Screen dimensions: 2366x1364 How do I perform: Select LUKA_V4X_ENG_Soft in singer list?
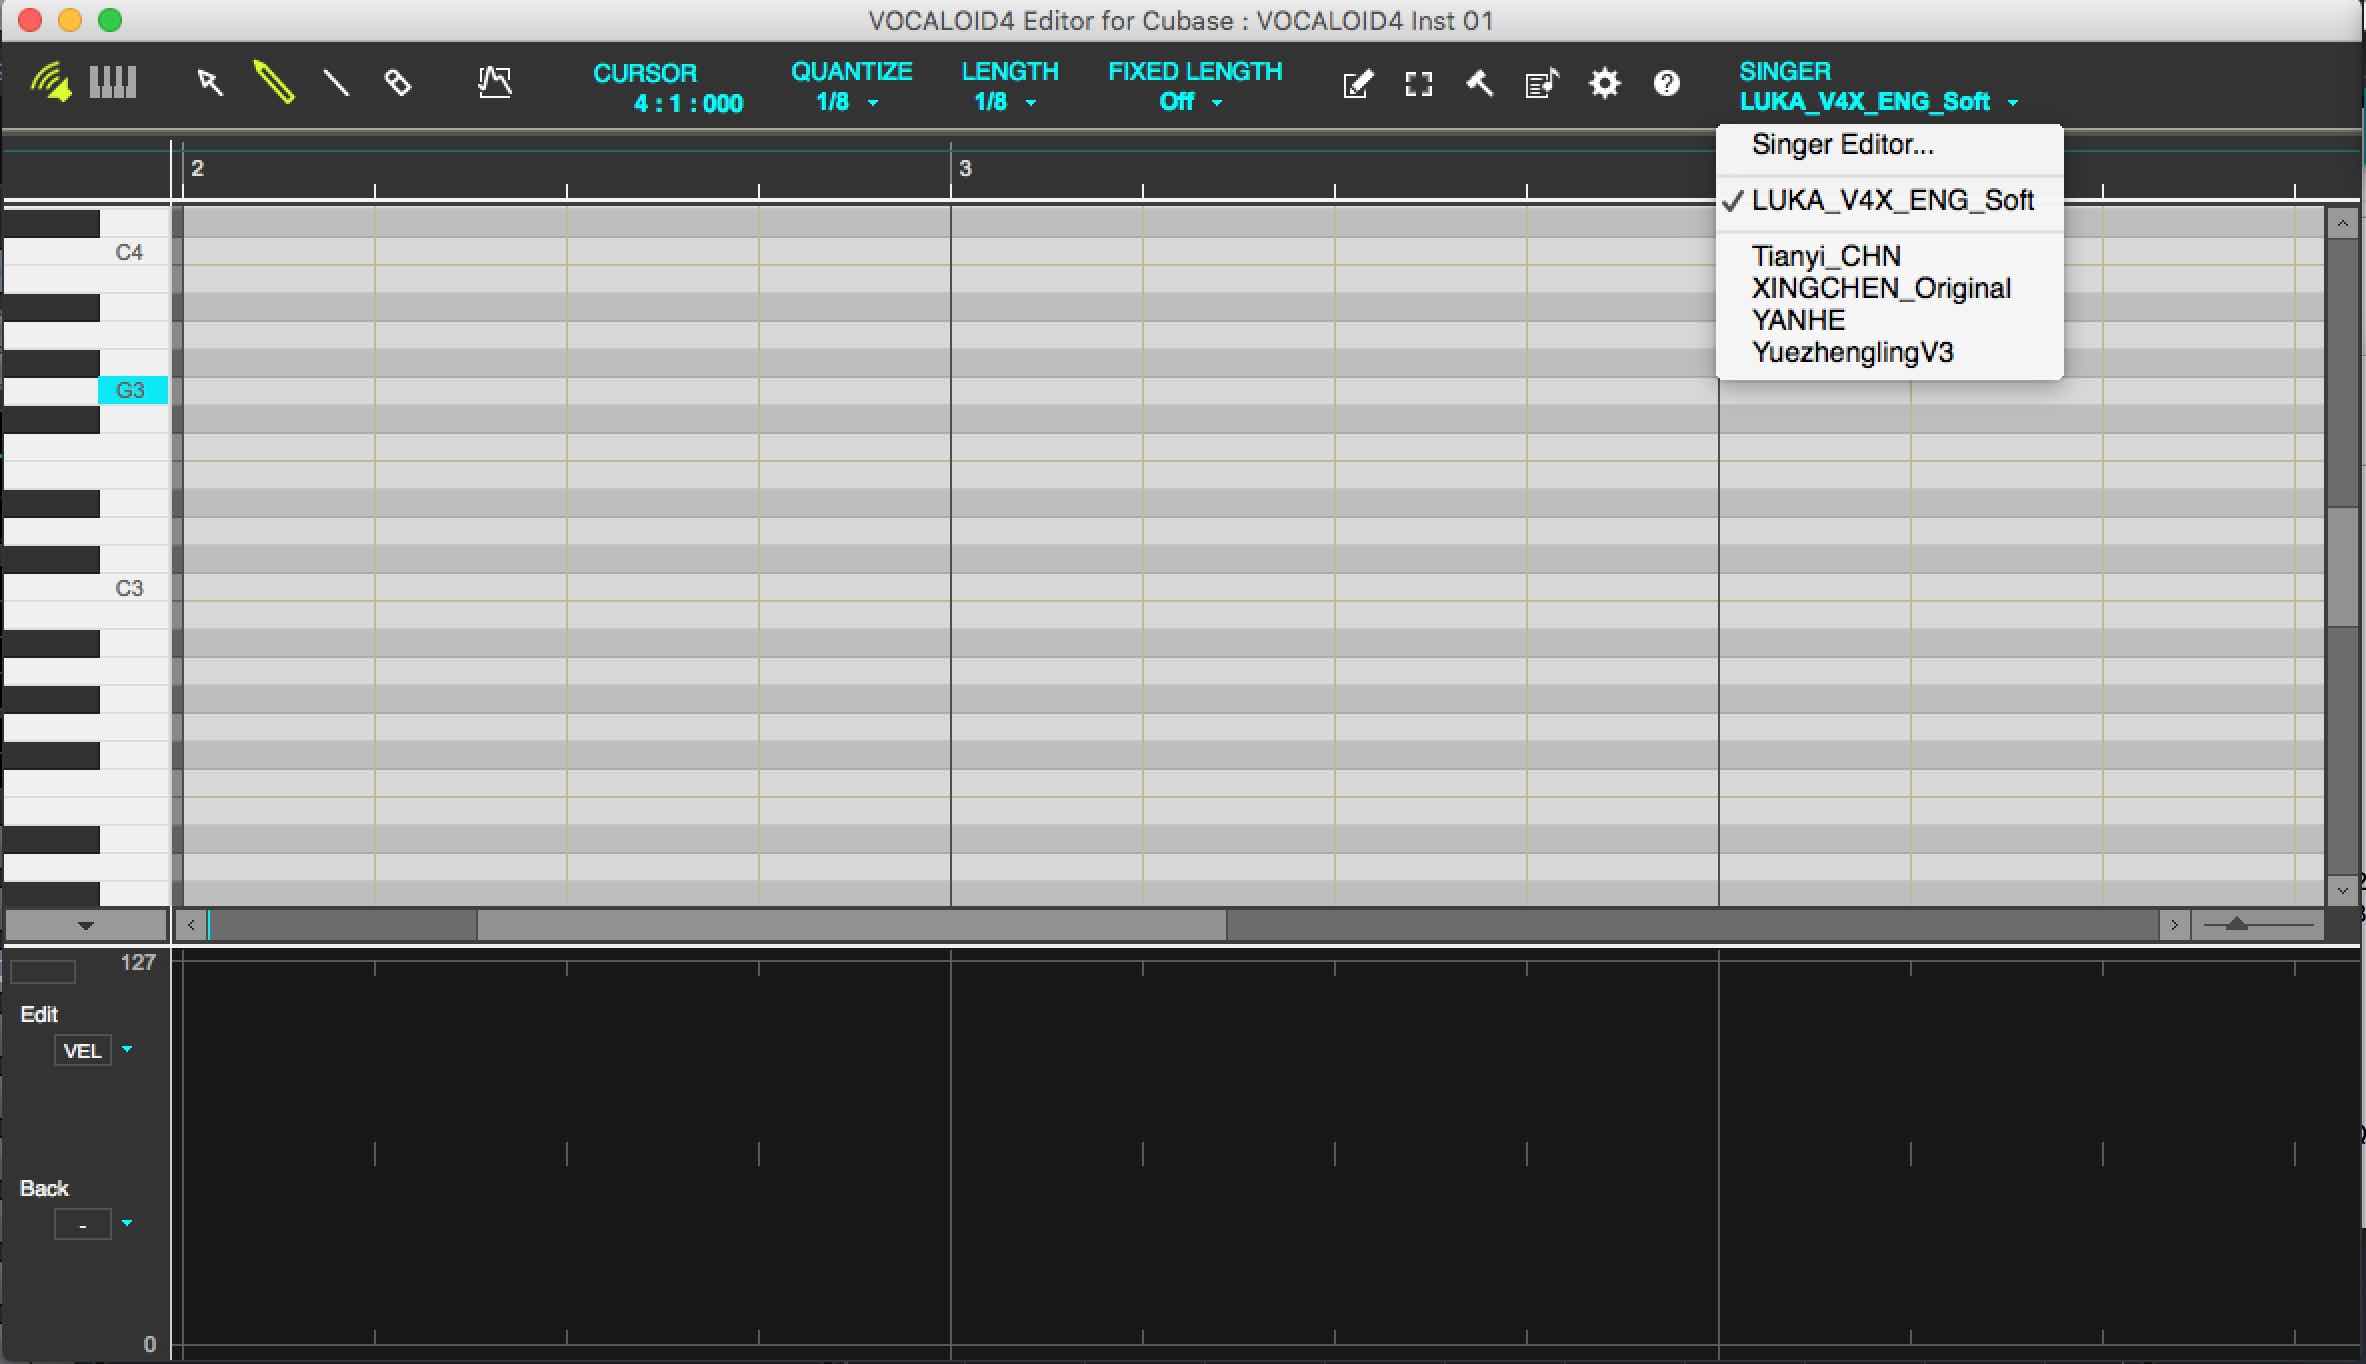tap(1889, 201)
